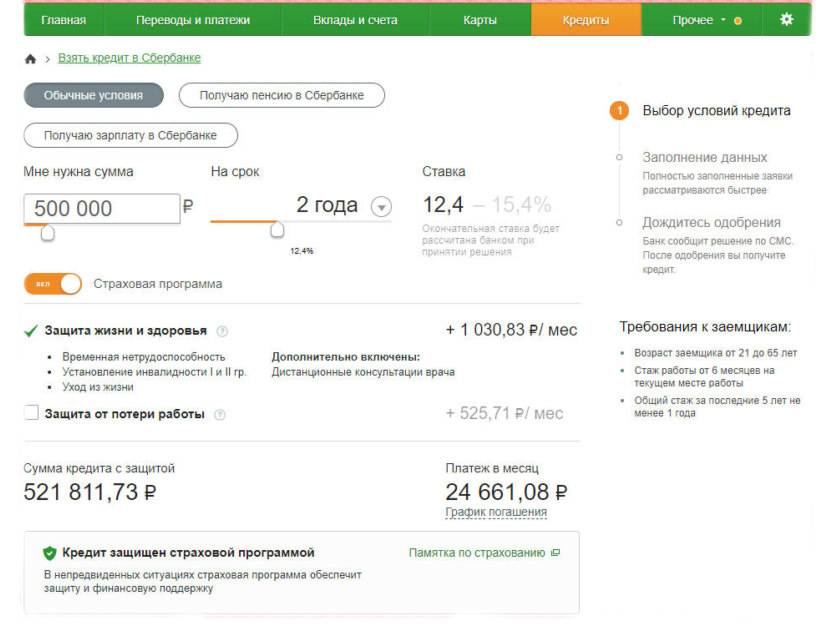Click the green shield insurance icon
The height and width of the screenshot is (633, 838).
[x=49, y=553]
